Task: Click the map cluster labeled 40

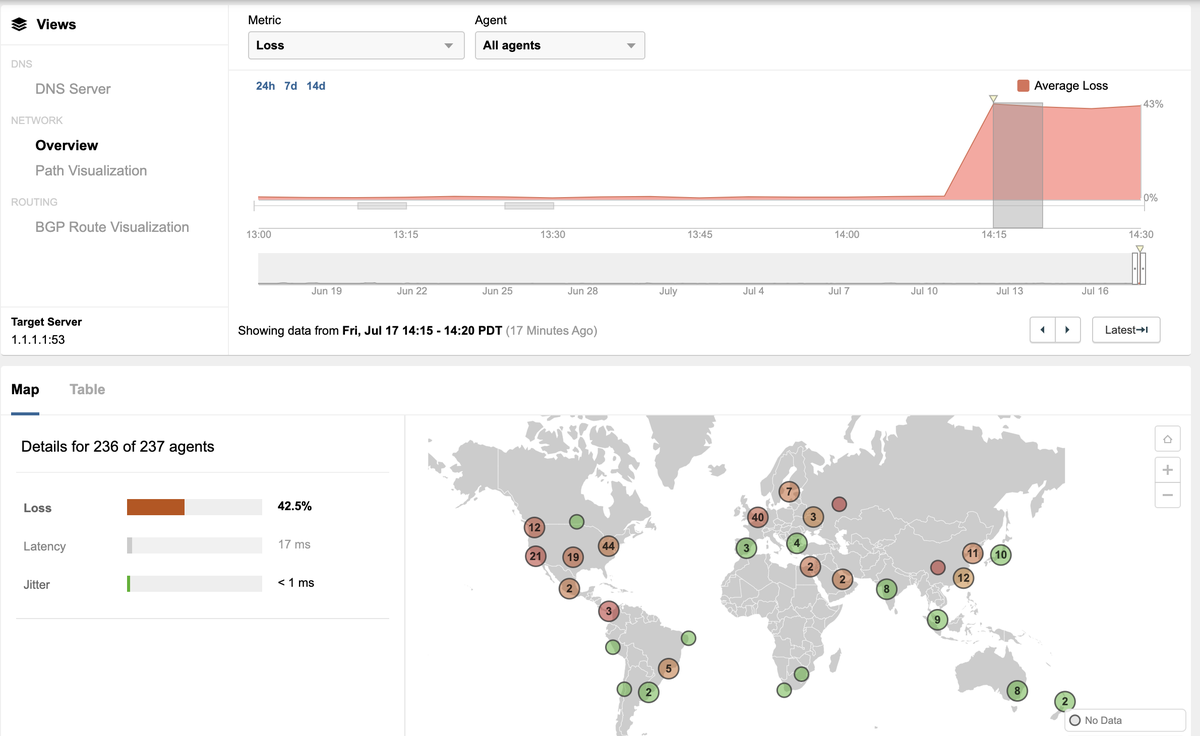Action: 757,517
